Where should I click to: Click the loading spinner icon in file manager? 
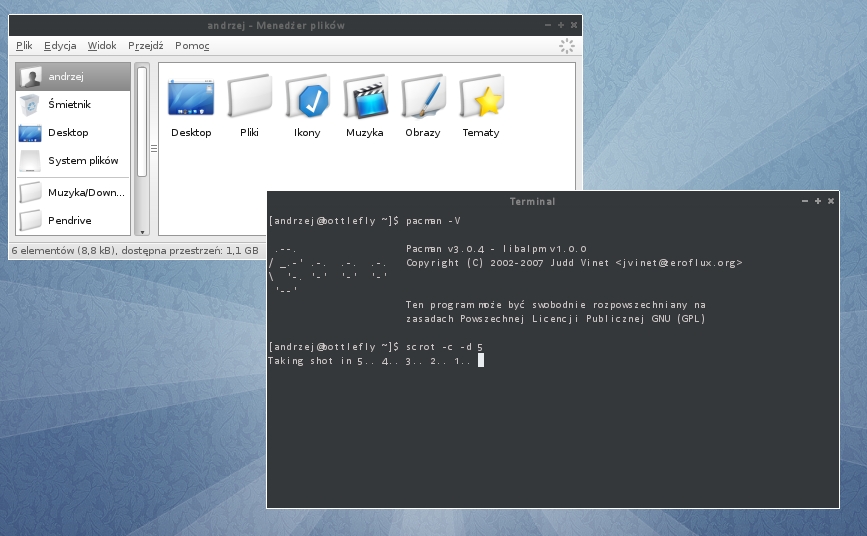pyautogui.click(x=567, y=46)
